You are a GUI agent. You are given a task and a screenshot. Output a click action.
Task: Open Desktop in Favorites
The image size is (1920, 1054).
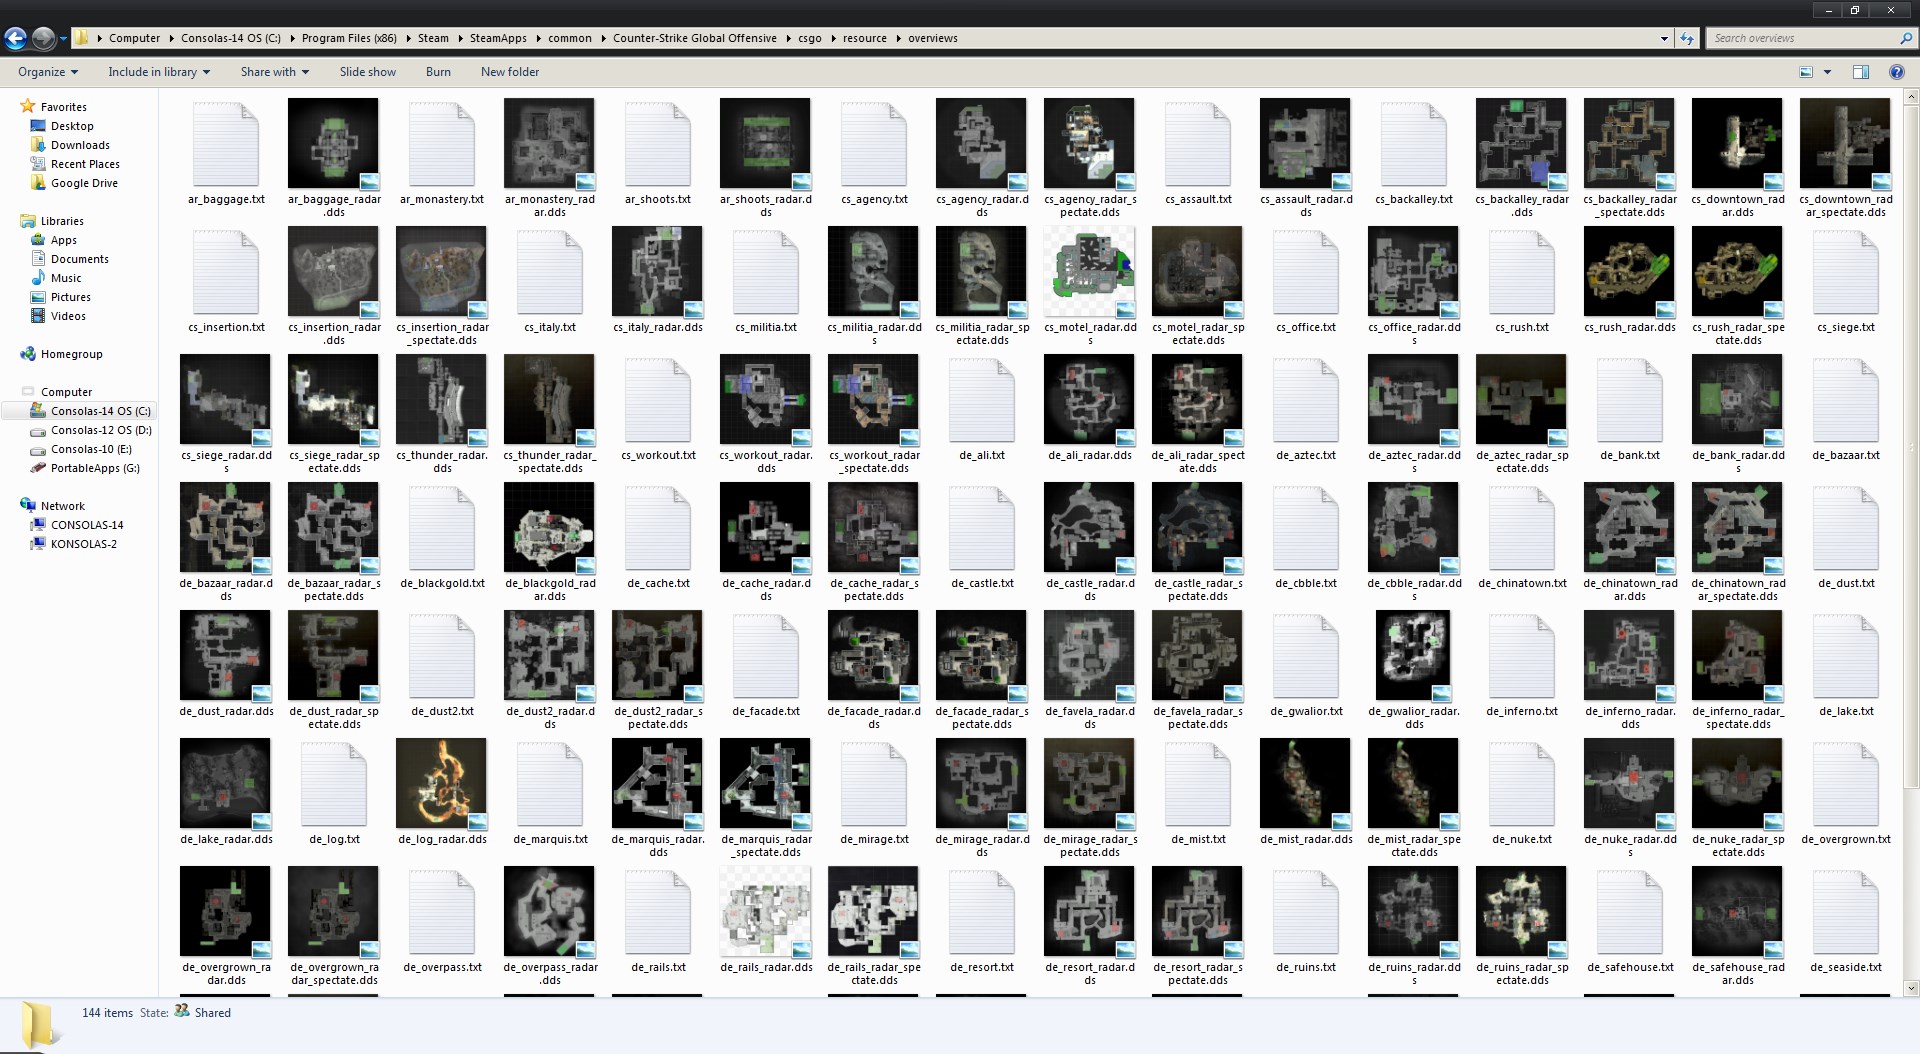(72, 126)
